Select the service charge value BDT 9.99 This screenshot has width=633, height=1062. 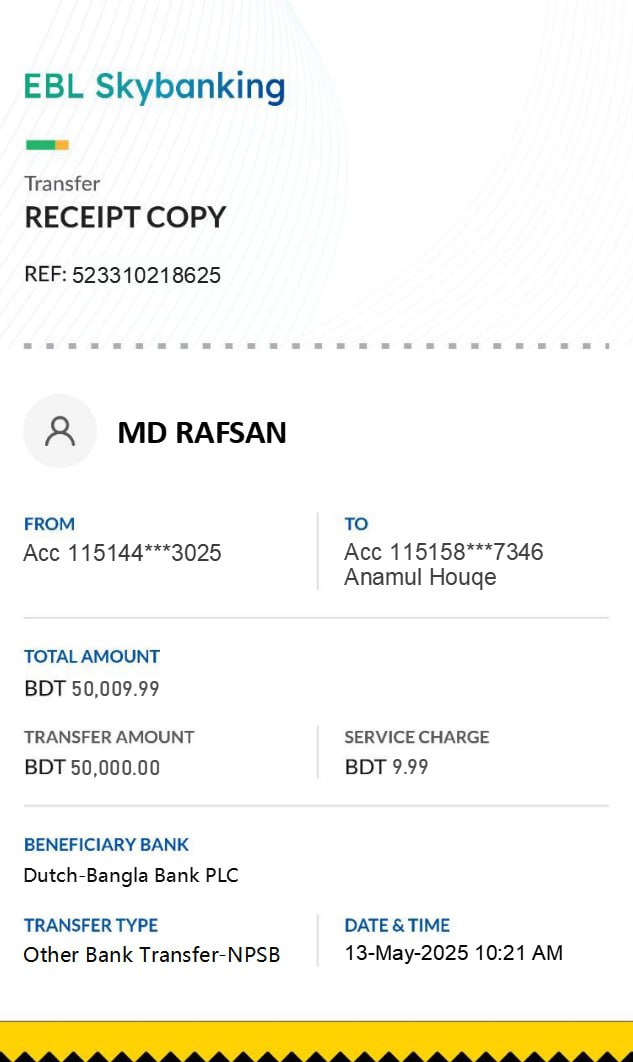point(386,767)
